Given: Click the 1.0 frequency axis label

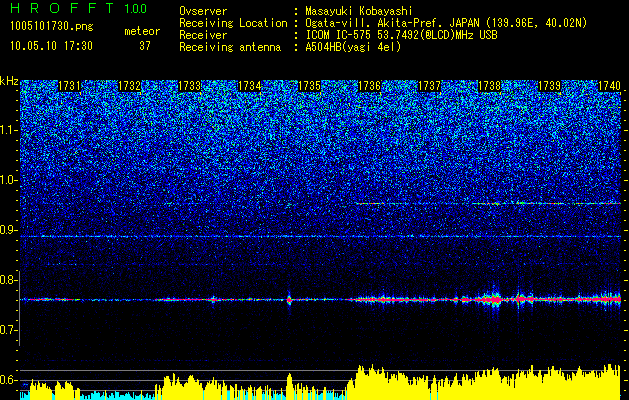Looking at the screenshot, I should 9,180.
